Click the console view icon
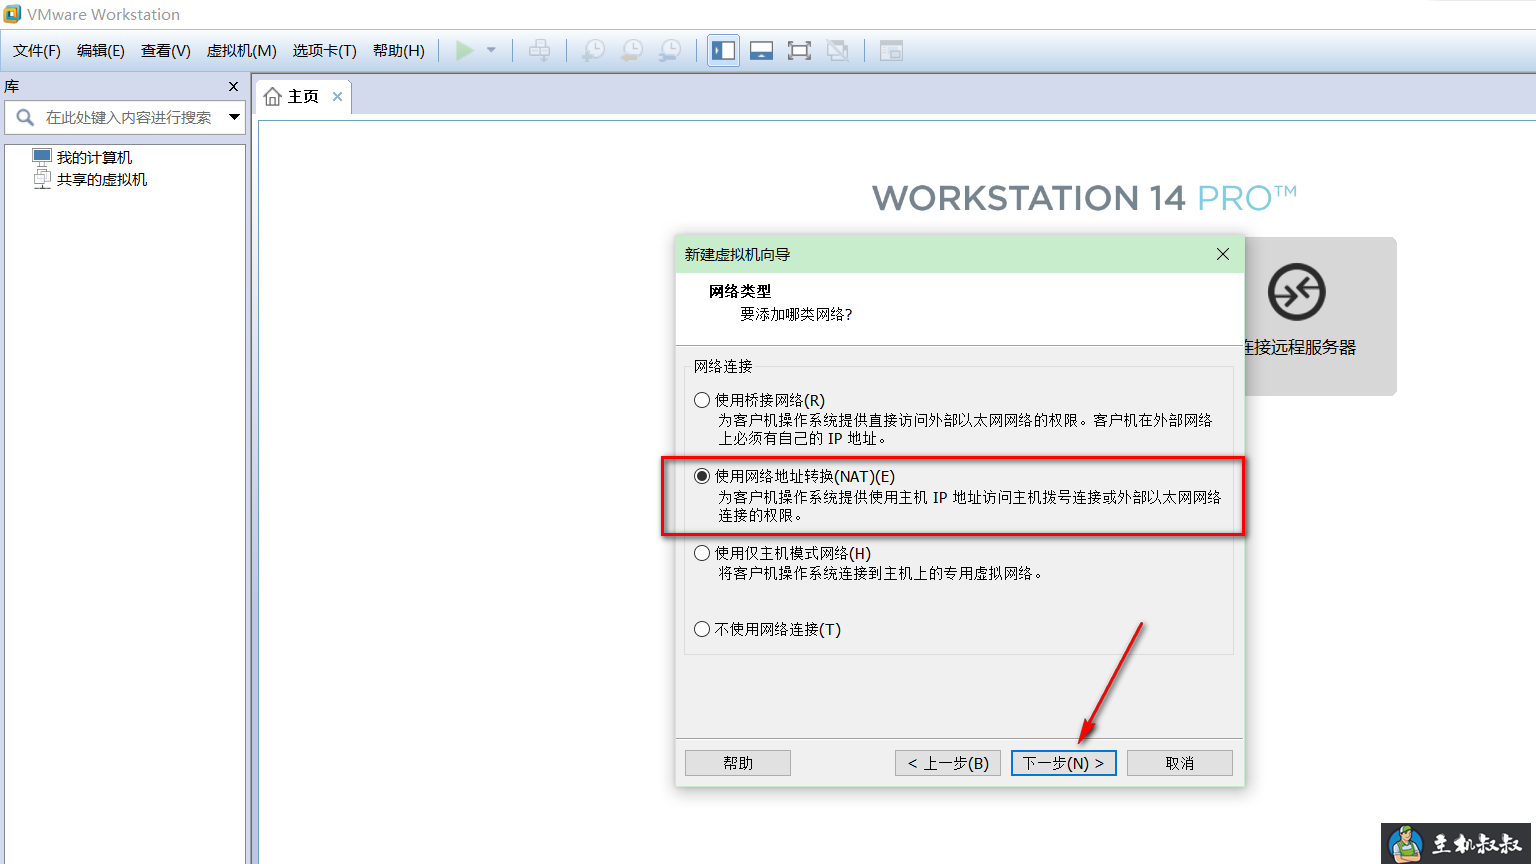This screenshot has height=864, width=1536. click(891, 50)
